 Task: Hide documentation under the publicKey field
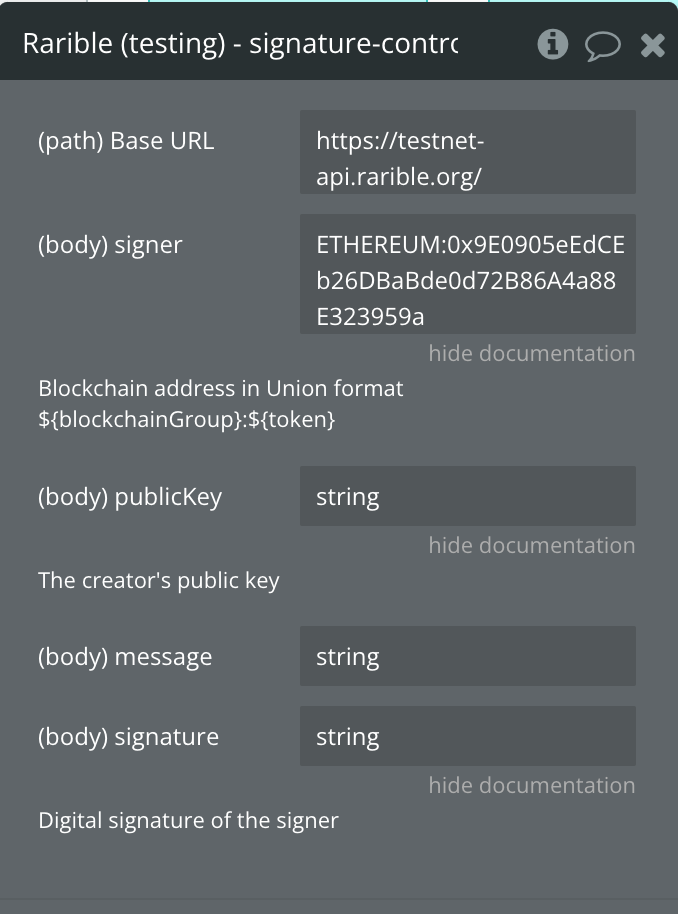coord(532,546)
